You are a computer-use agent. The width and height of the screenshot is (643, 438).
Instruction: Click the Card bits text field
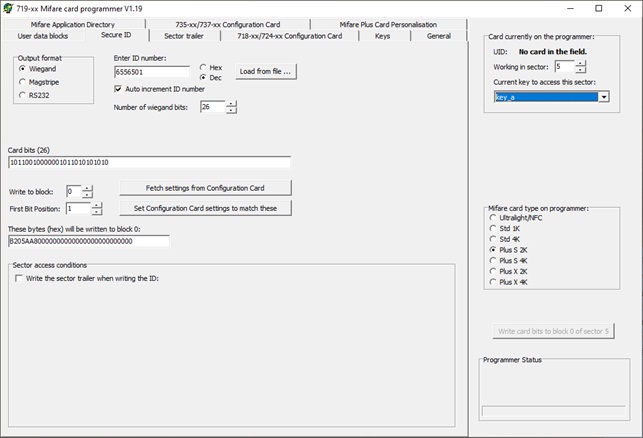[x=149, y=162]
